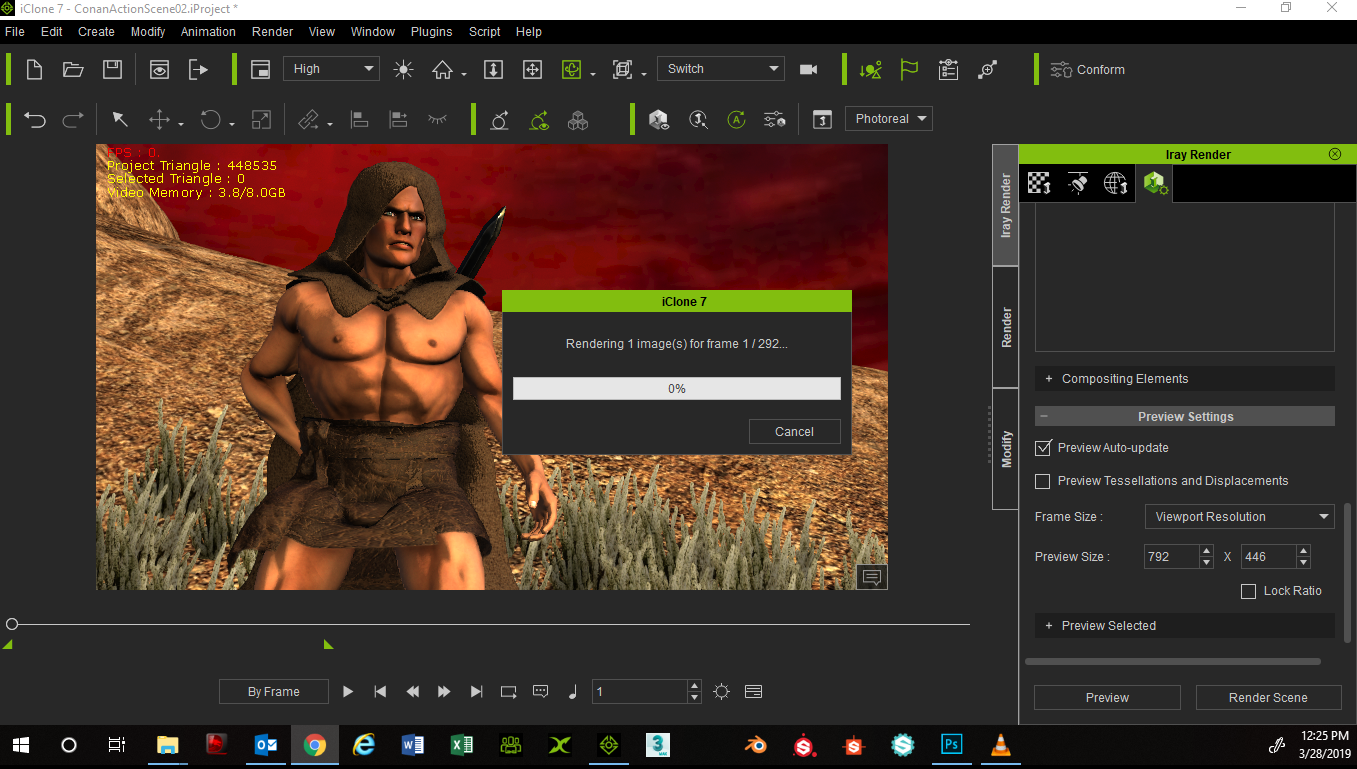This screenshot has width=1357, height=769.
Task: Open the Animation menu
Action: [x=208, y=32]
